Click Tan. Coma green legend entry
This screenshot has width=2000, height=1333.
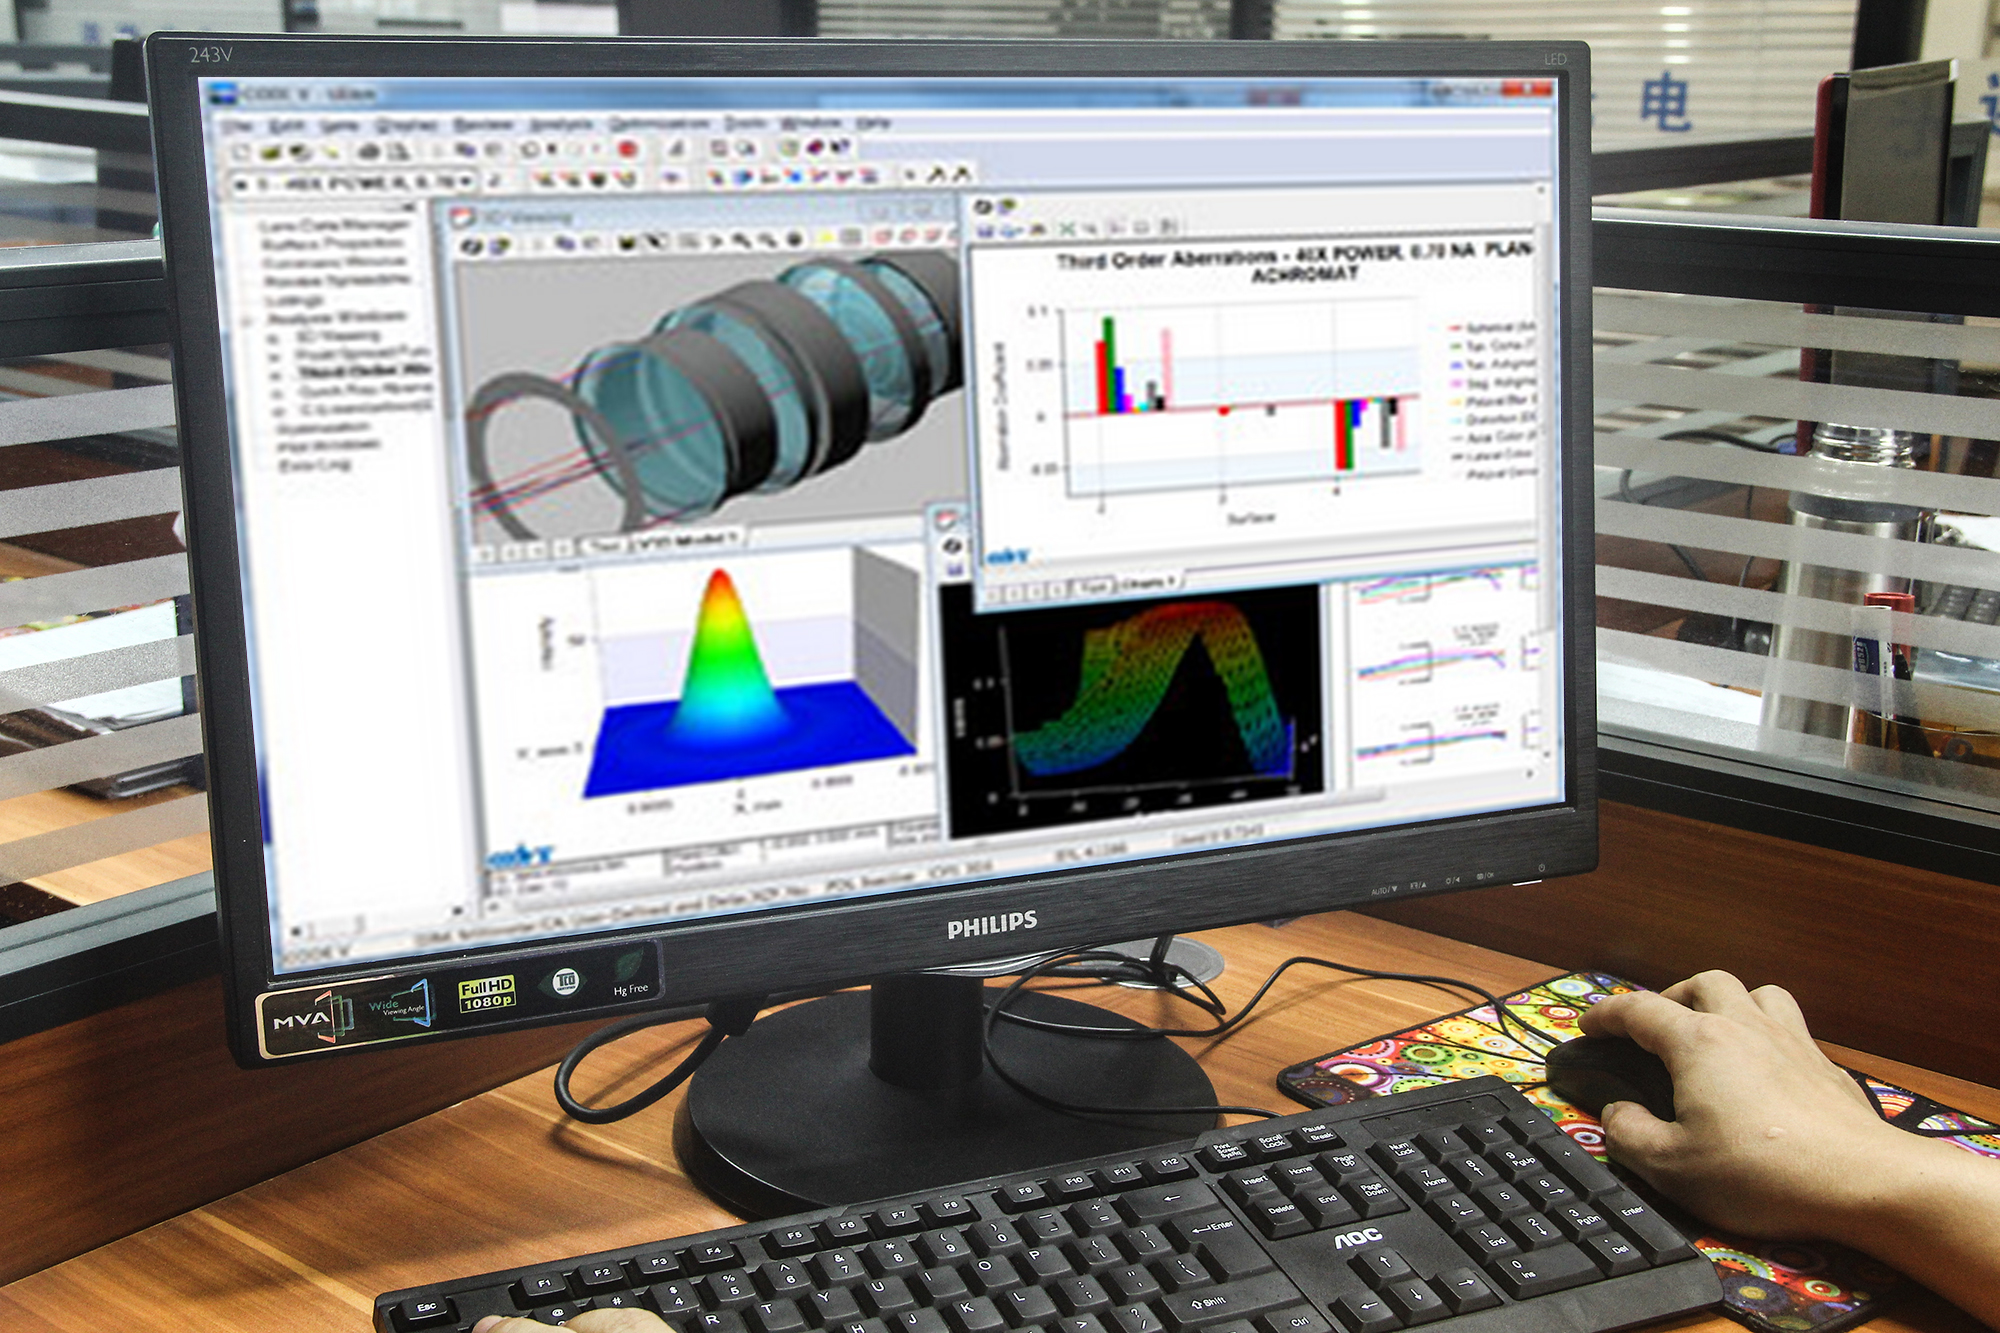click(1493, 346)
